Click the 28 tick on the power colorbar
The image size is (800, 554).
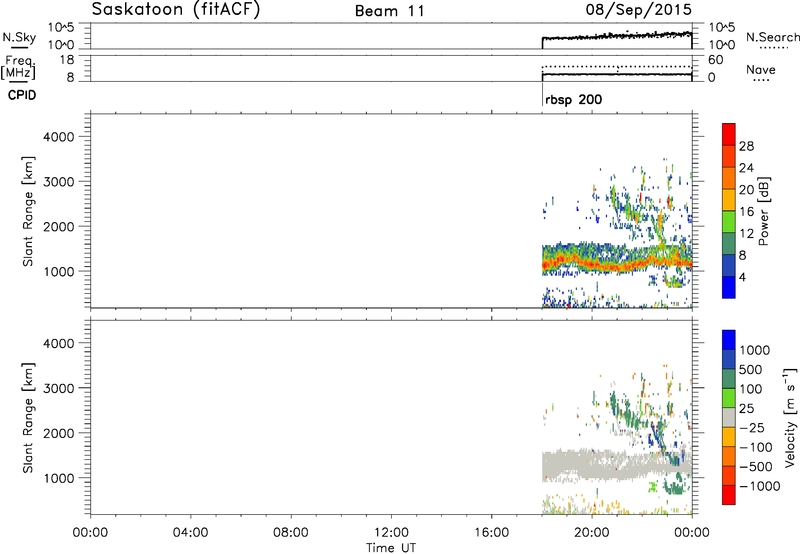click(x=746, y=146)
